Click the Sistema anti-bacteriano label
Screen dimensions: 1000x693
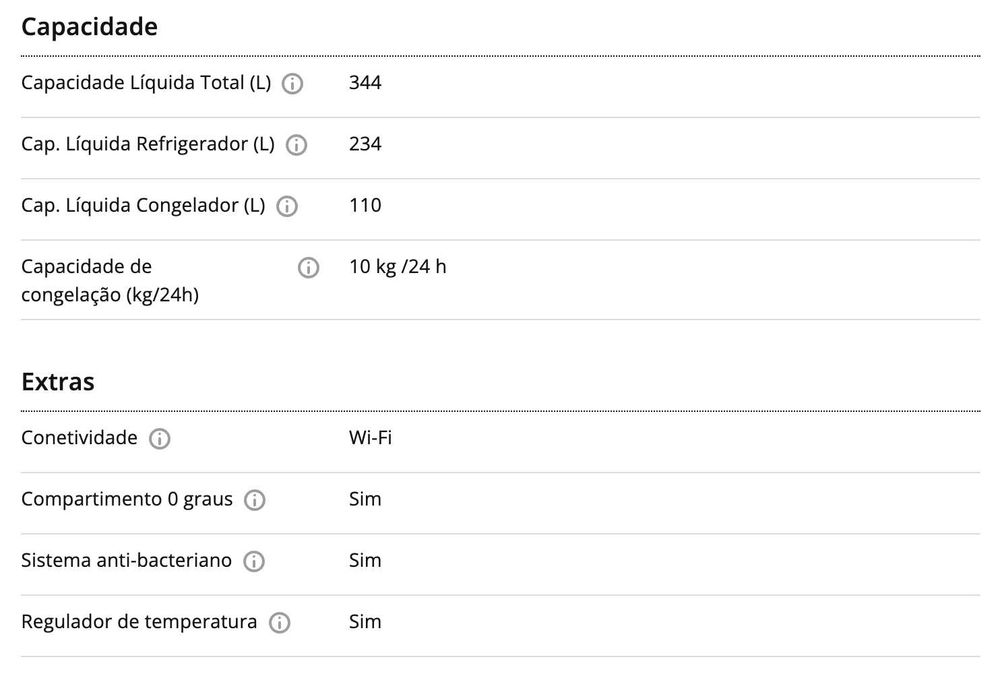(x=126, y=561)
